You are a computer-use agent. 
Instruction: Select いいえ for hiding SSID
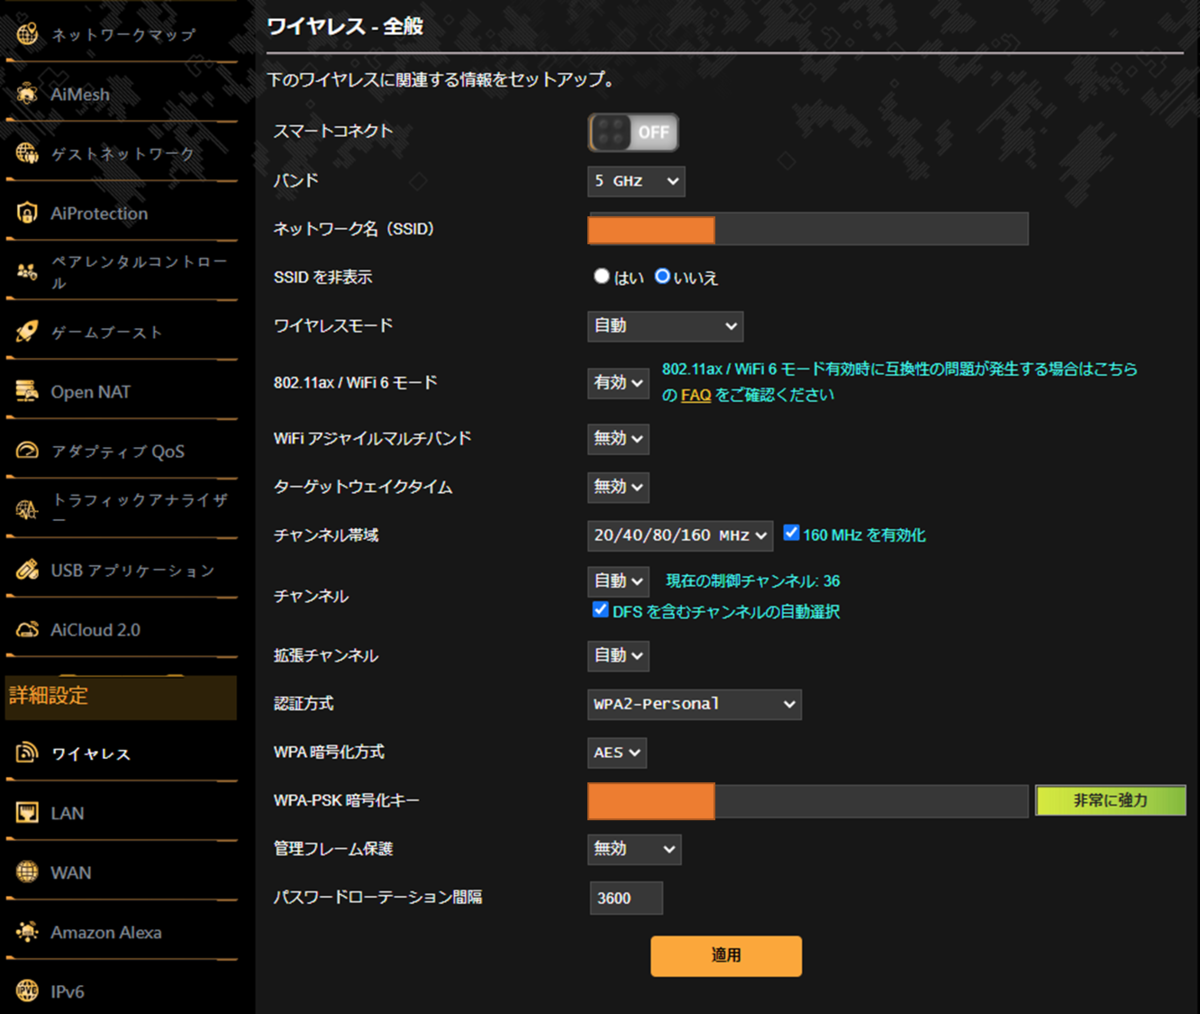point(662,276)
